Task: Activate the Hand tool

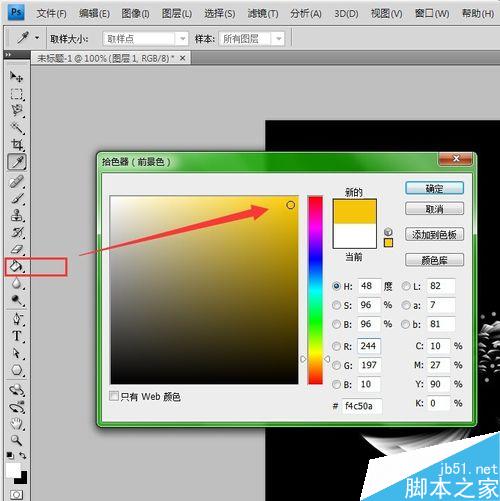Action: point(17,423)
